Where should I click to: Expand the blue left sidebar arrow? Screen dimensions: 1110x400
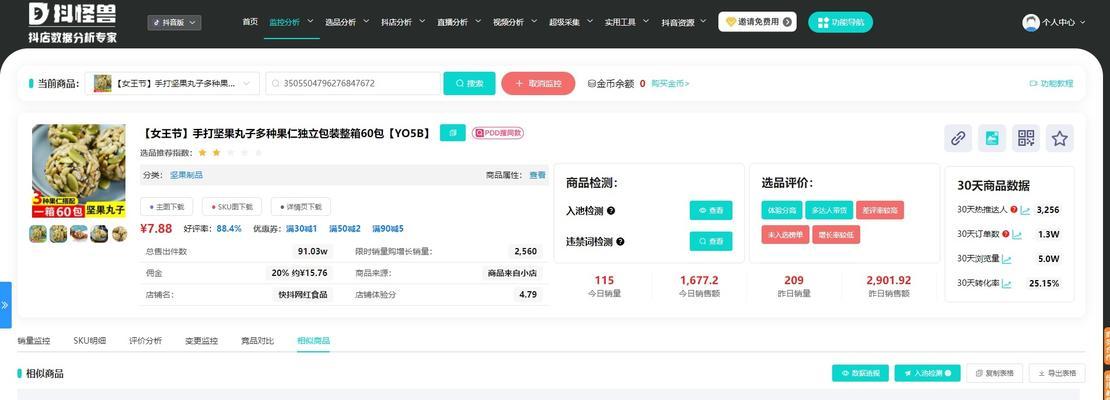click(6, 305)
